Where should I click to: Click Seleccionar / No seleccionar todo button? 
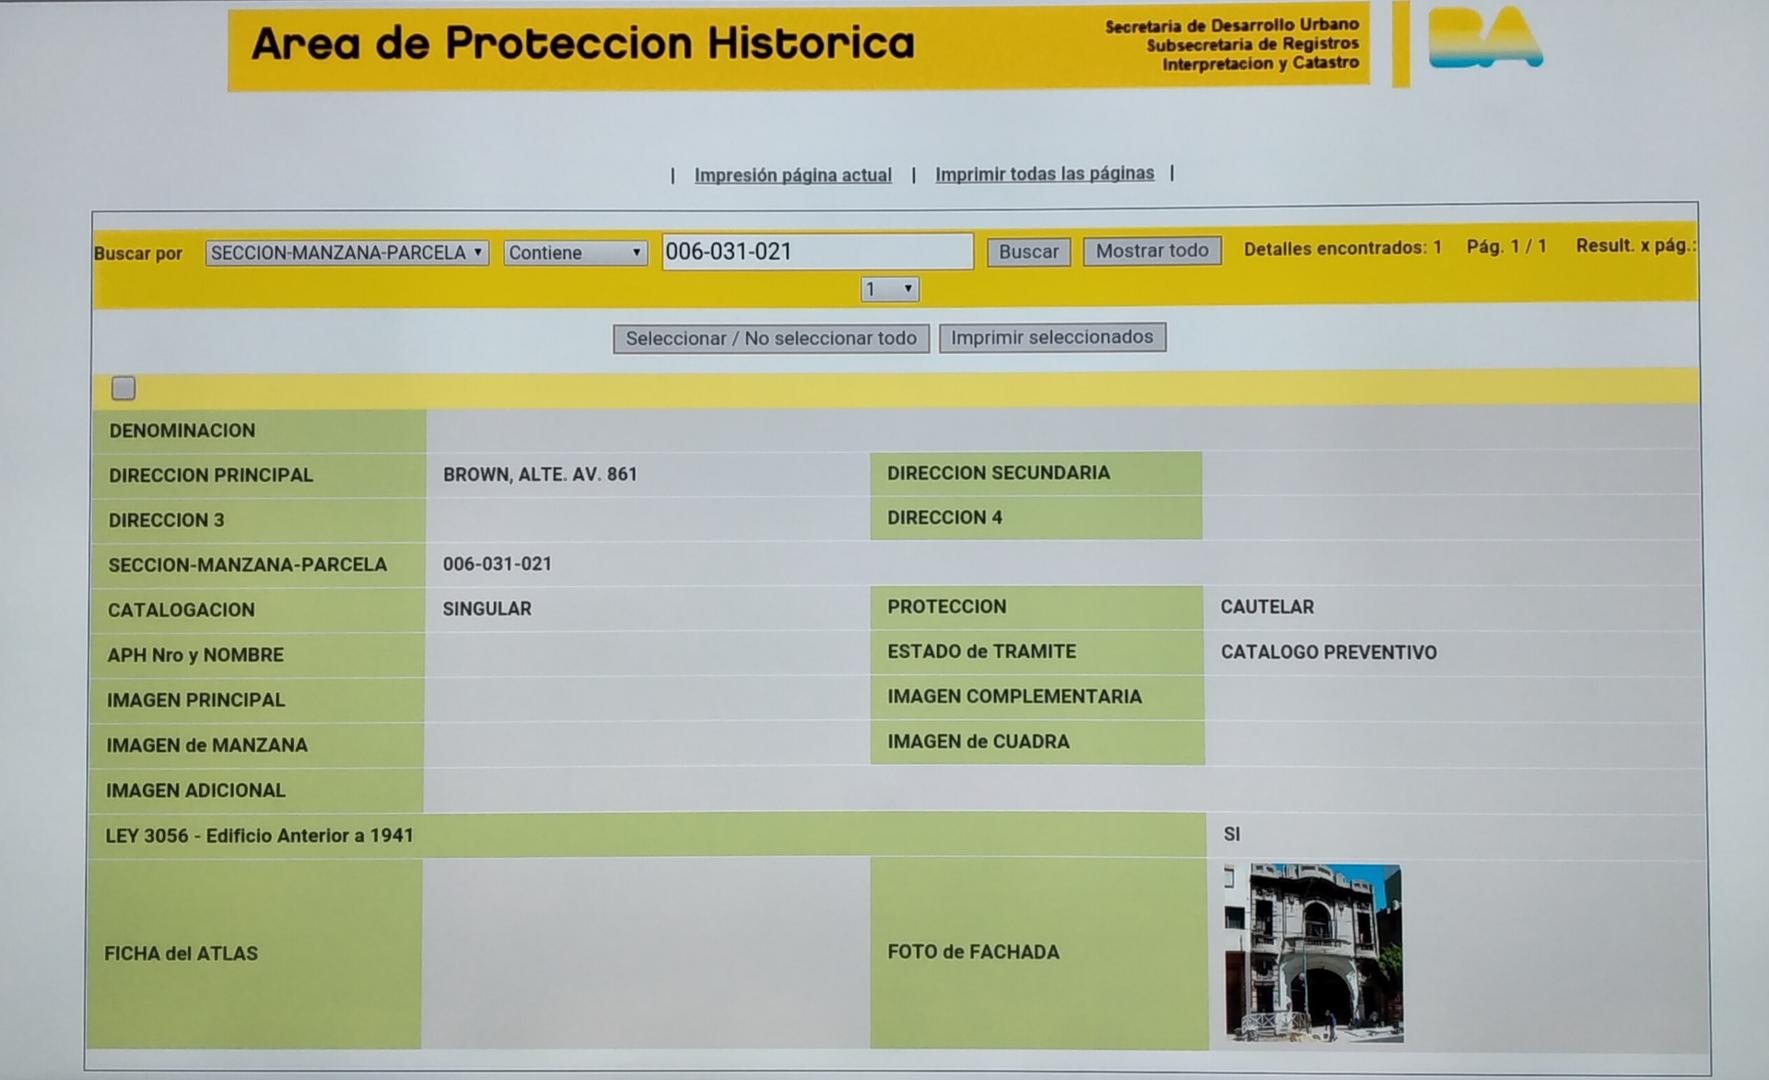pyautogui.click(x=770, y=338)
